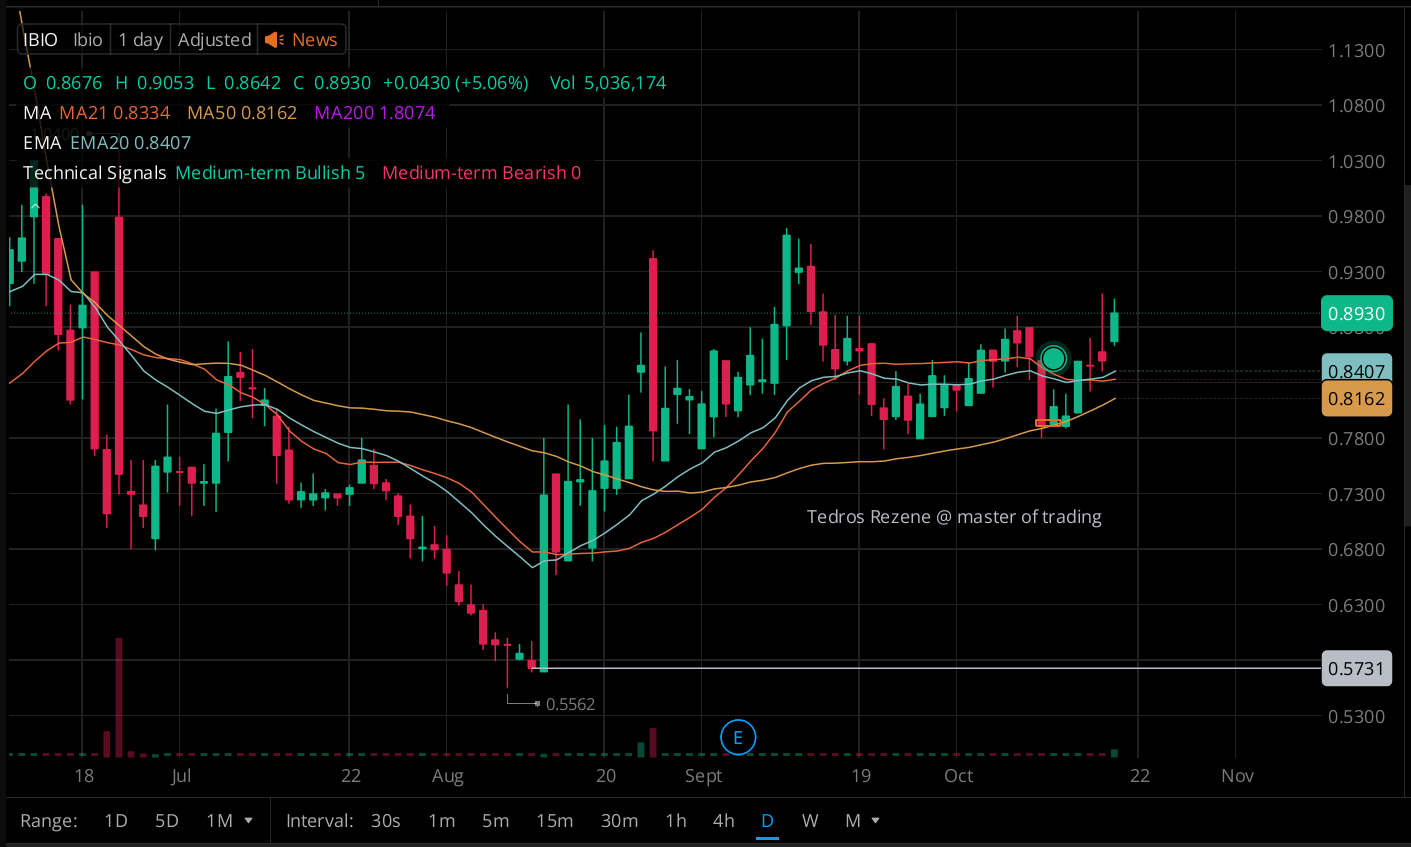
Task: Click the Nov date axis label
Action: point(1237,776)
